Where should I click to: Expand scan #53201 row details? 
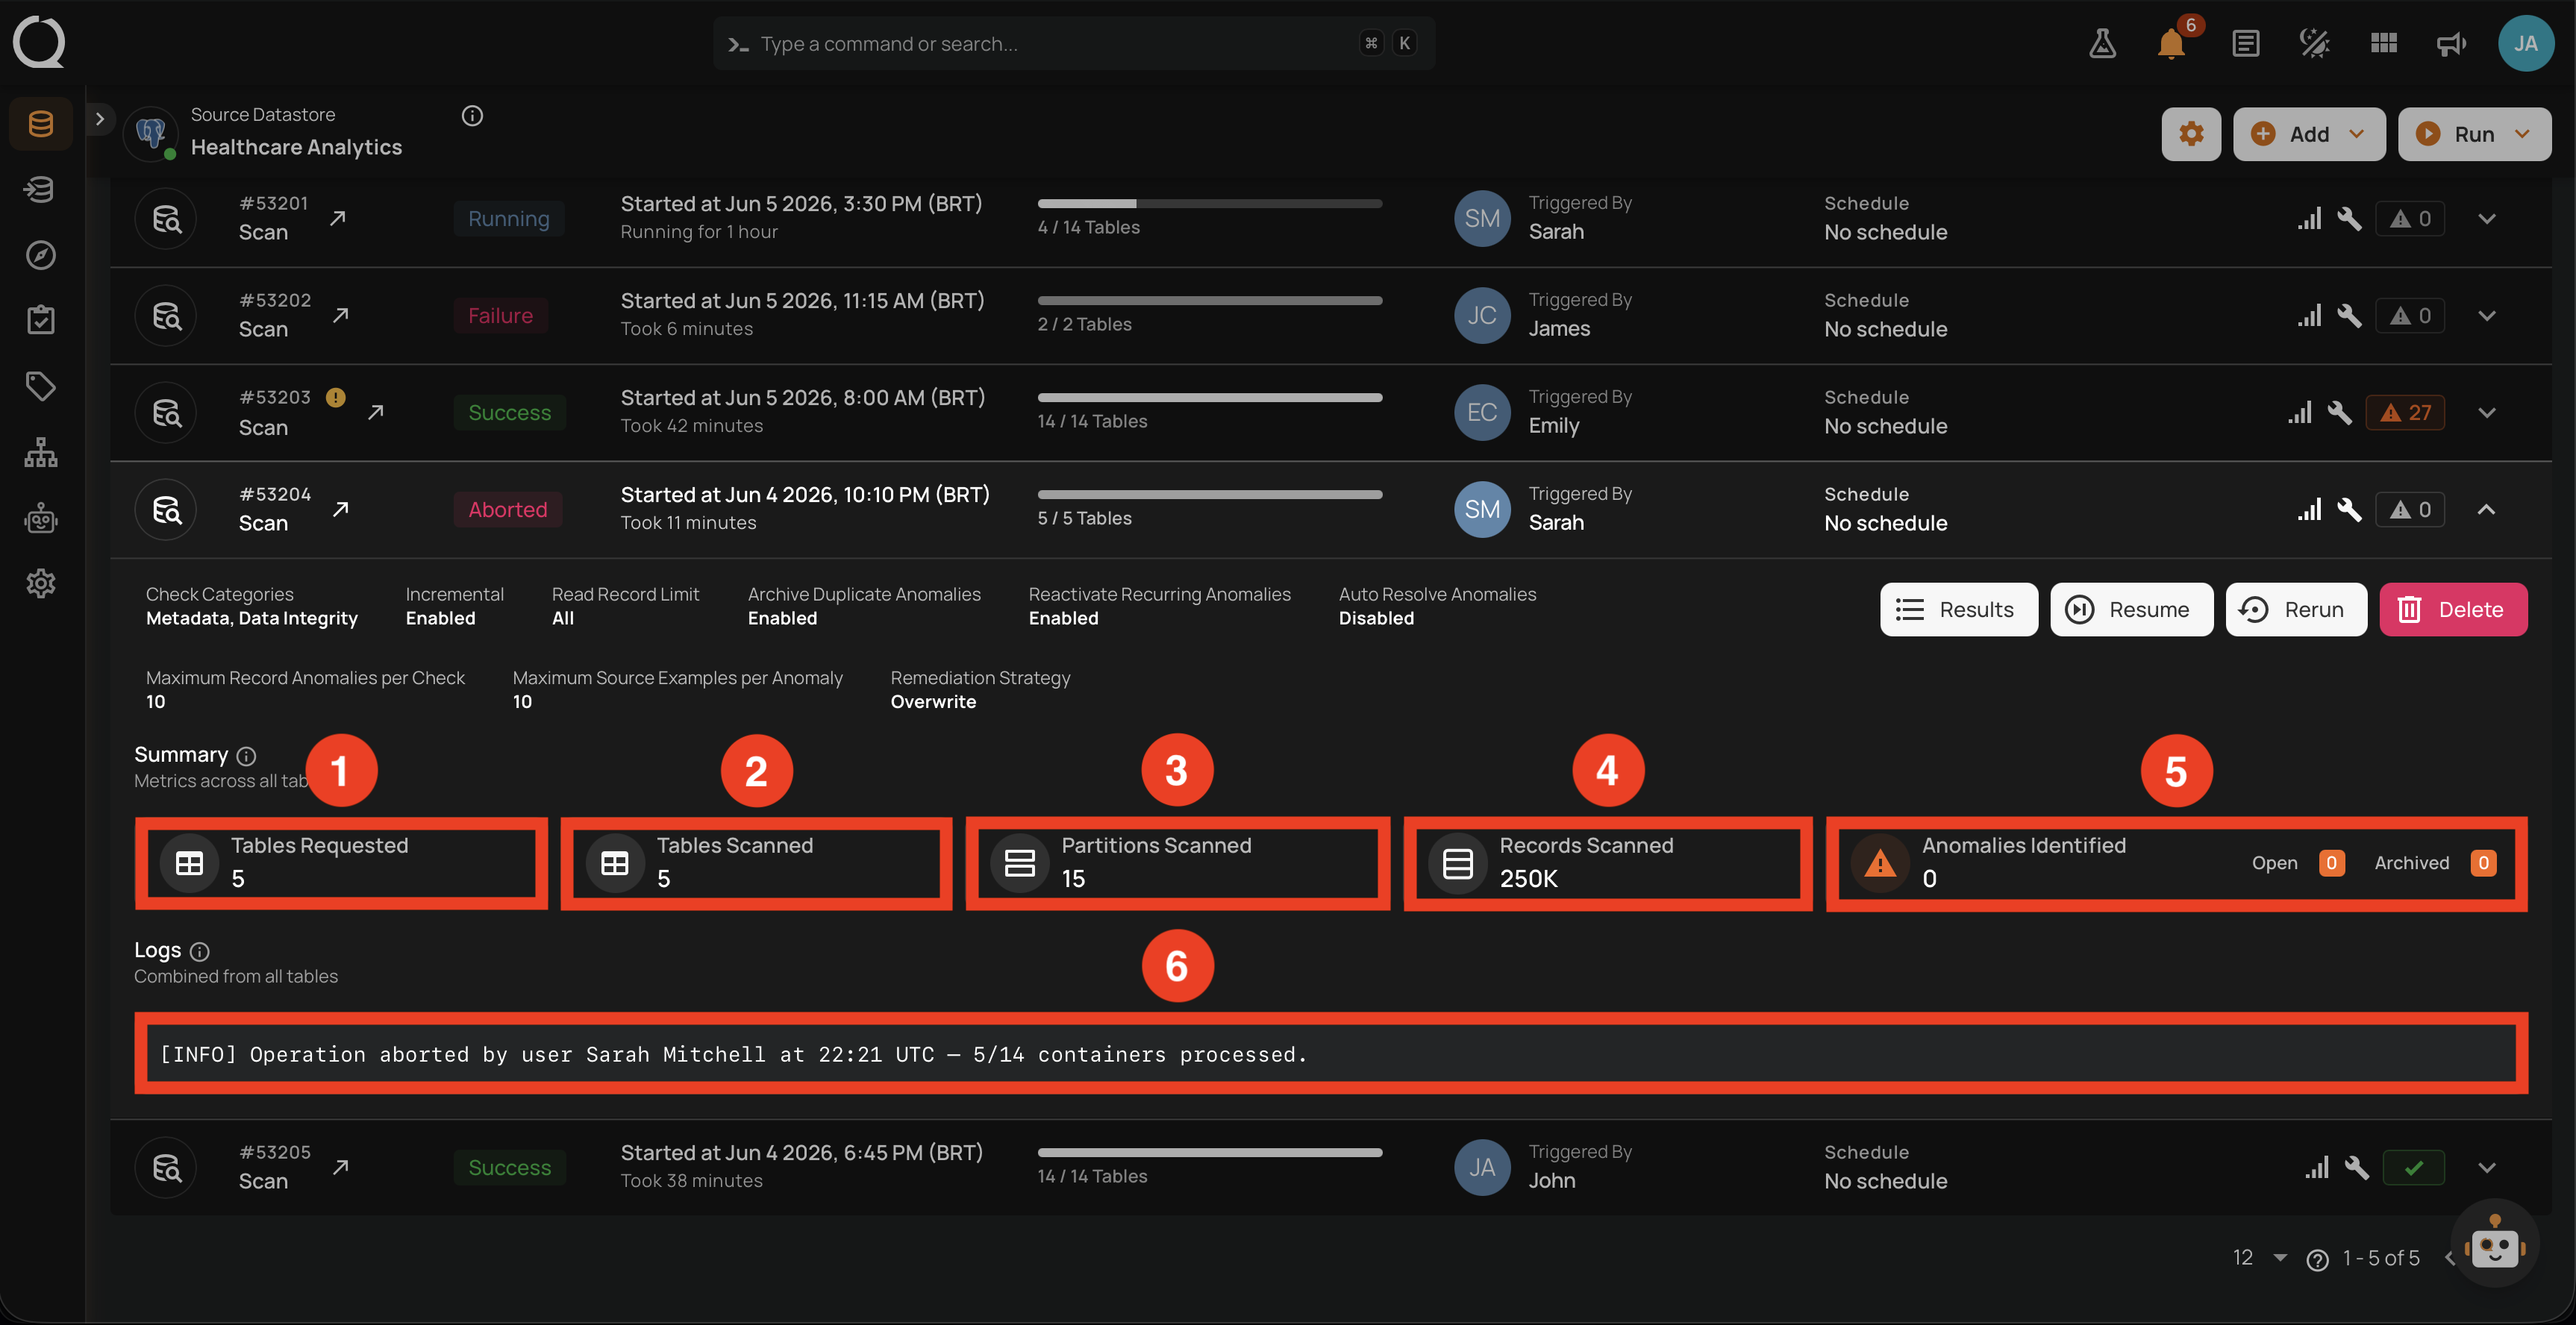click(2487, 218)
